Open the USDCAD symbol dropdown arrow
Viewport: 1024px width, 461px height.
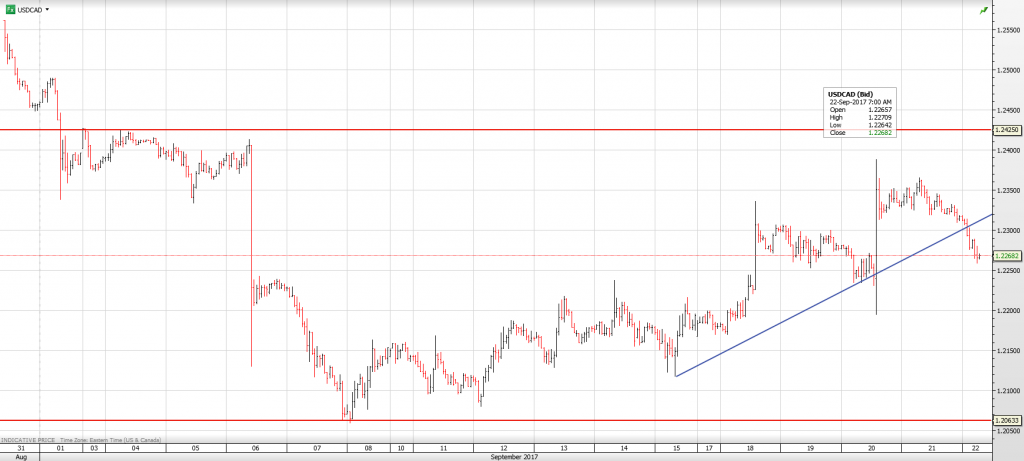click(x=47, y=9)
